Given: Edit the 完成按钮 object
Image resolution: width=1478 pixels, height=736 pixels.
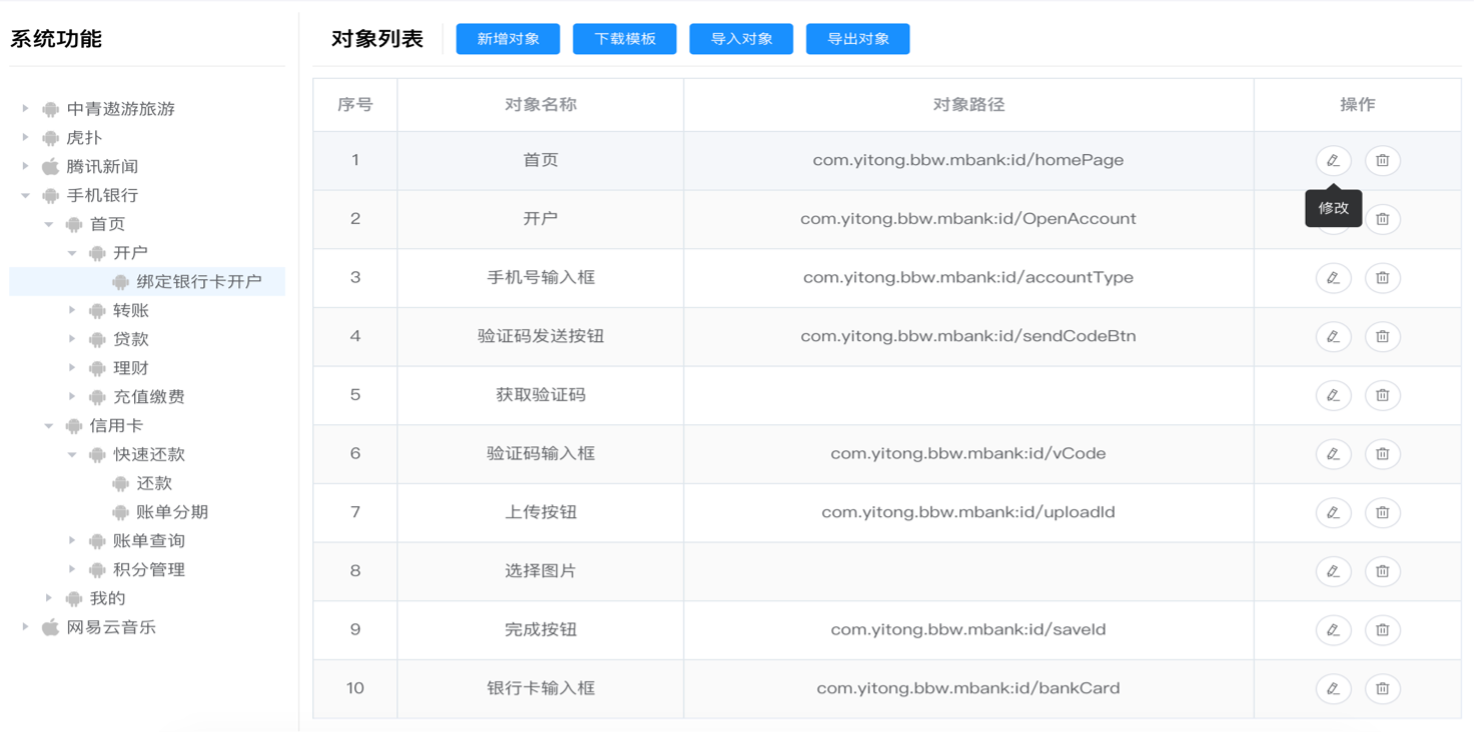Looking at the screenshot, I should click(x=1332, y=630).
